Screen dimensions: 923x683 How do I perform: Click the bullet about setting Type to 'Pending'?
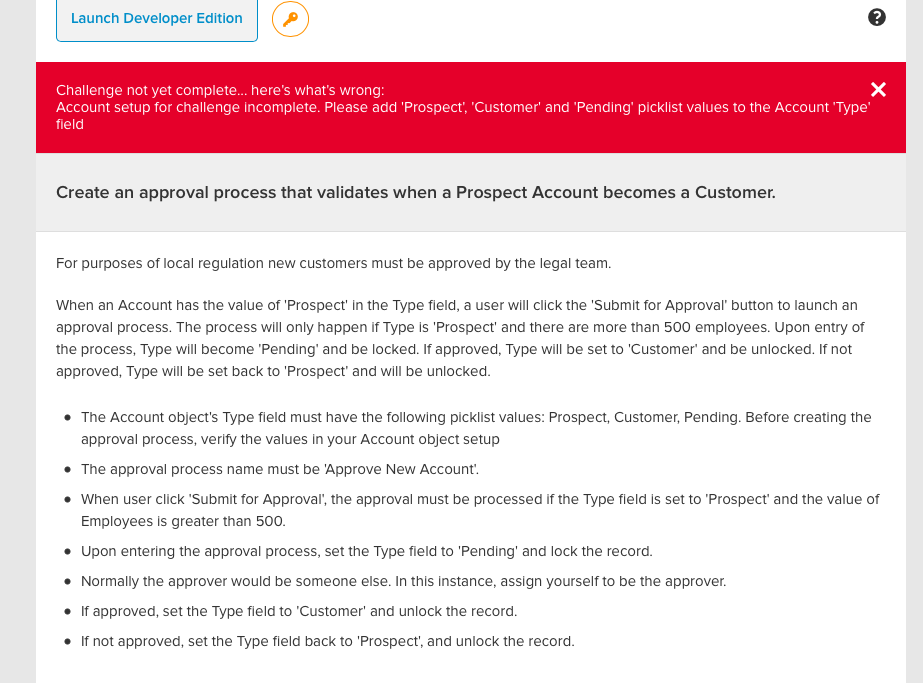click(x=366, y=551)
